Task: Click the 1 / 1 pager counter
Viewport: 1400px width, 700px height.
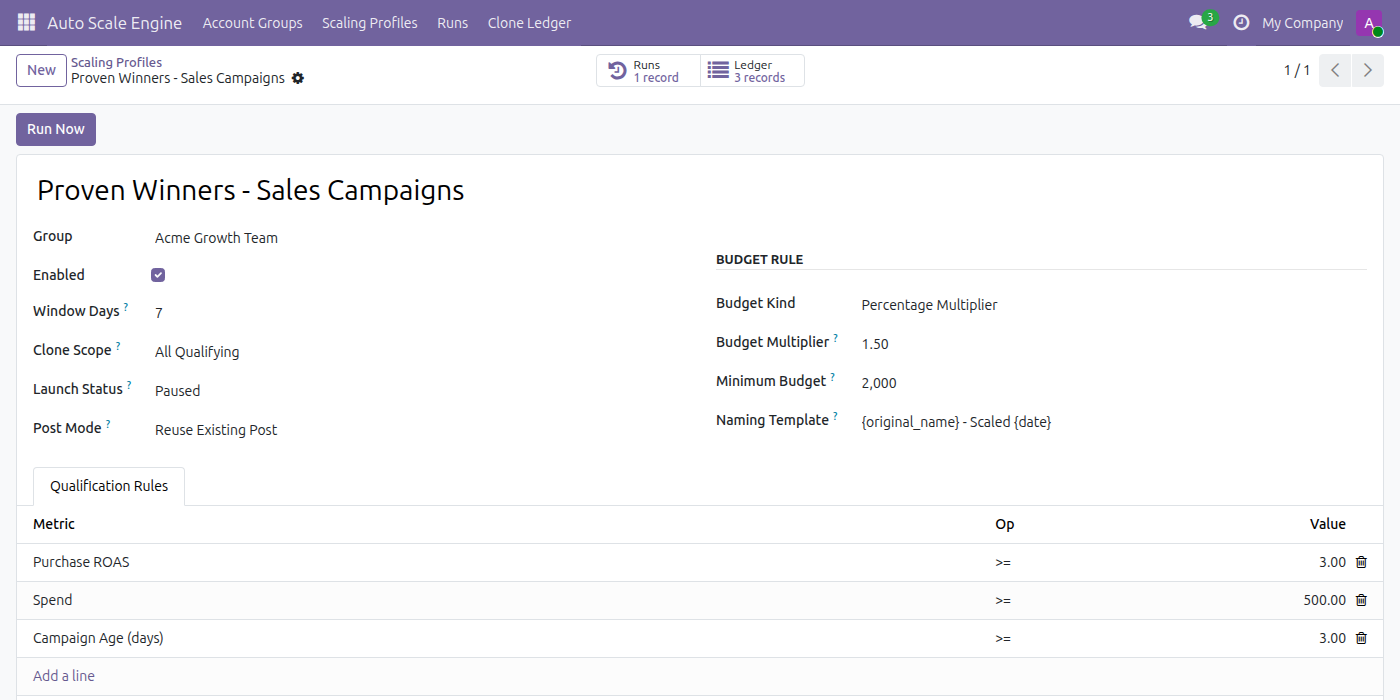Action: [x=1297, y=71]
